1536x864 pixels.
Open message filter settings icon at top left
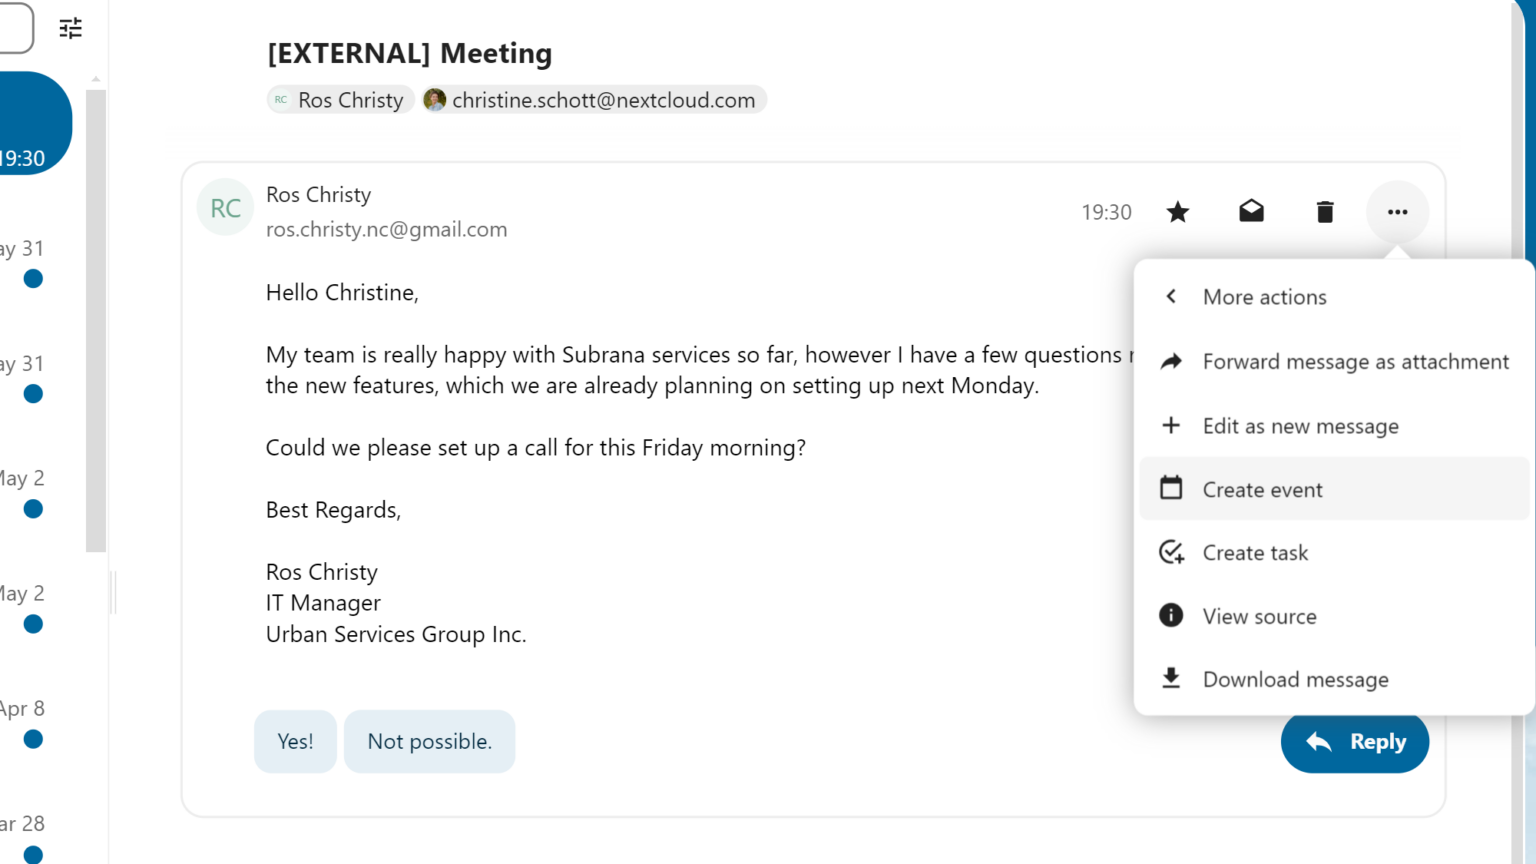[70, 28]
